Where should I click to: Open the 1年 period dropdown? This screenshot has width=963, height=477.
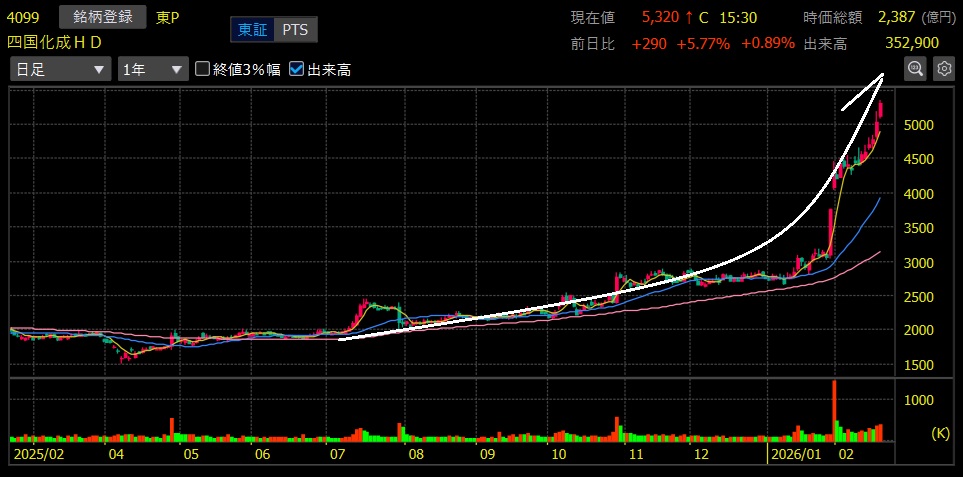(152, 69)
